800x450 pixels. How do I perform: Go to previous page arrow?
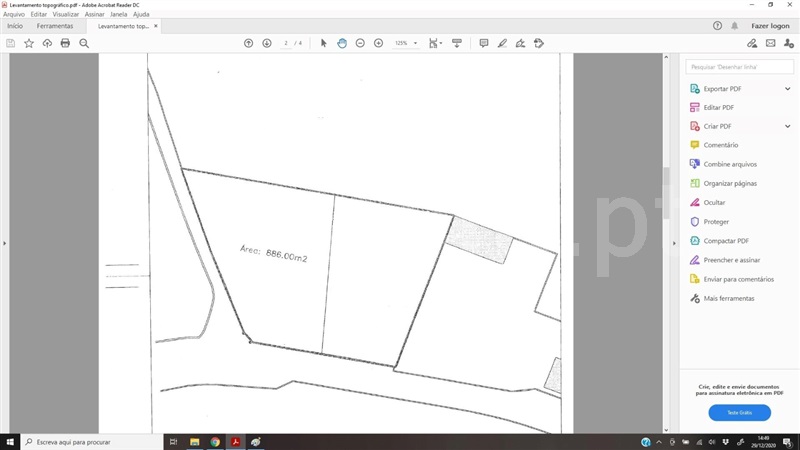click(248, 43)
